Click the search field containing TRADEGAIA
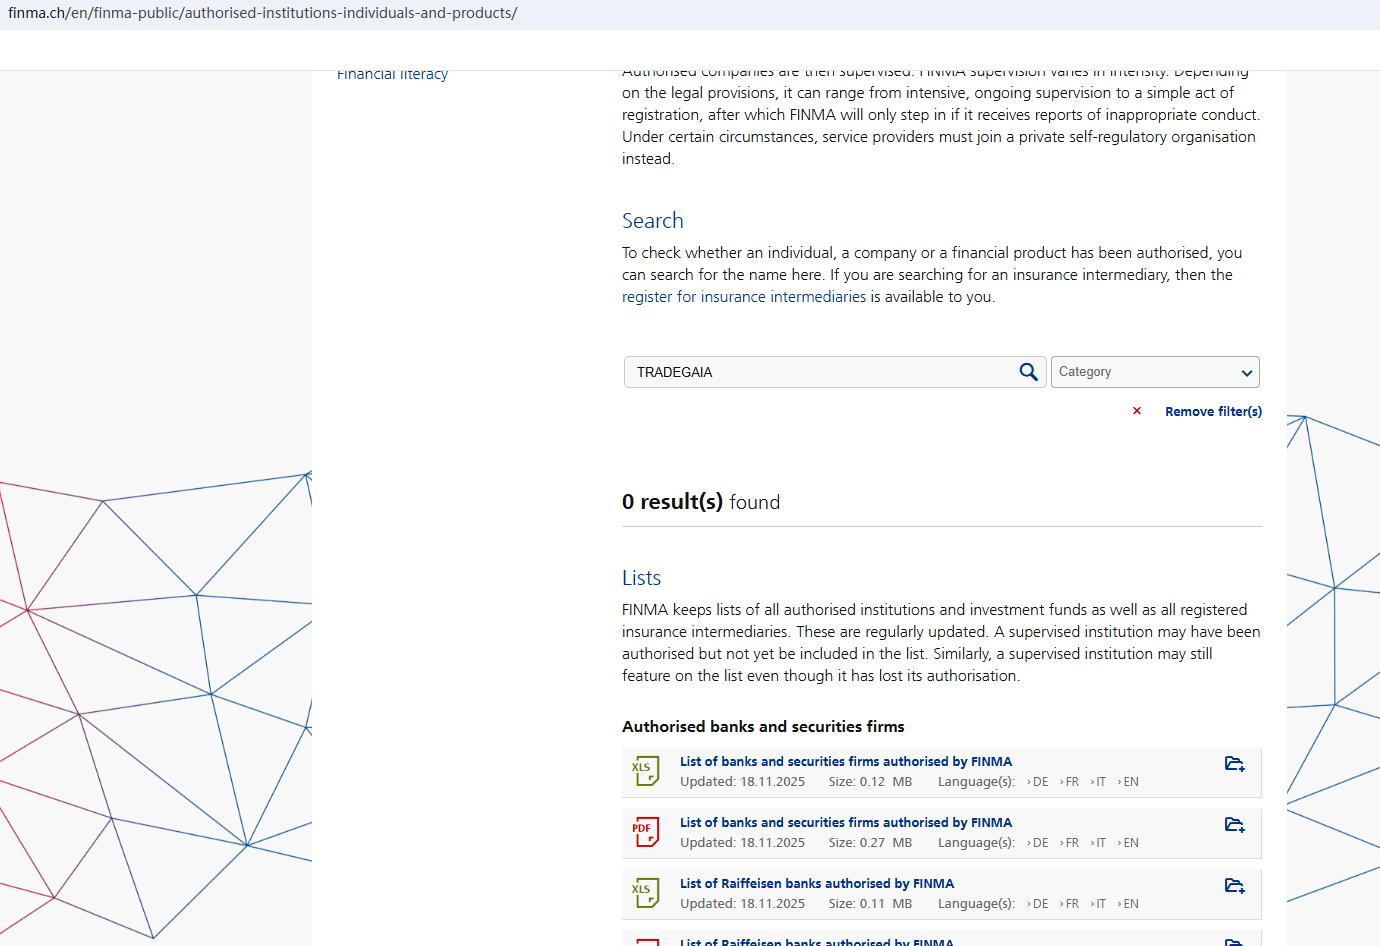The image size is (1380, 946). click(820, 372)
